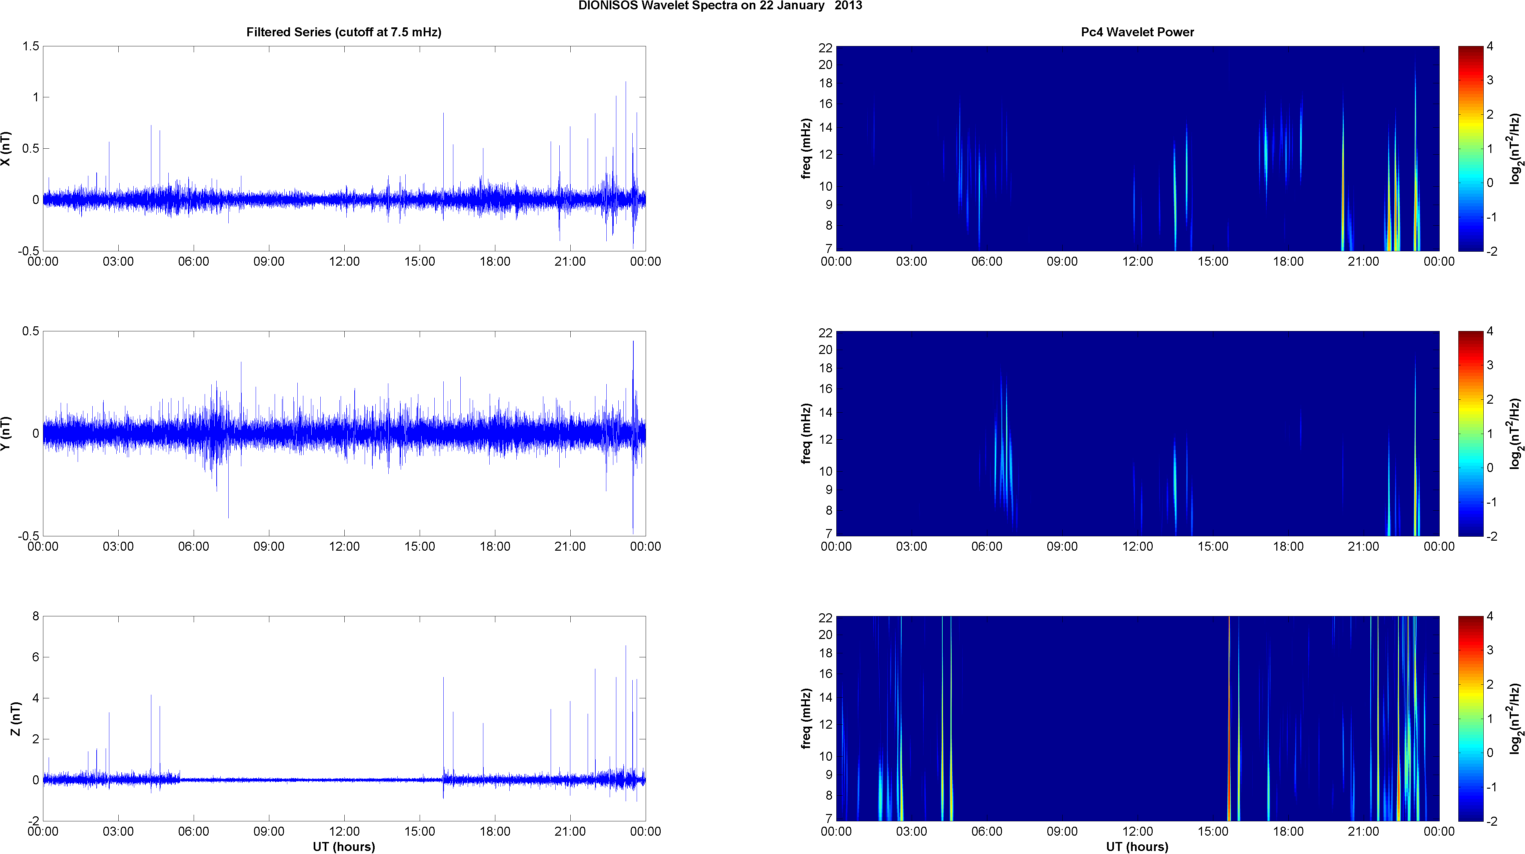Click the "Y (nT)" axis label
This screenshot has height=854, width=1525.
coord(6,433)
